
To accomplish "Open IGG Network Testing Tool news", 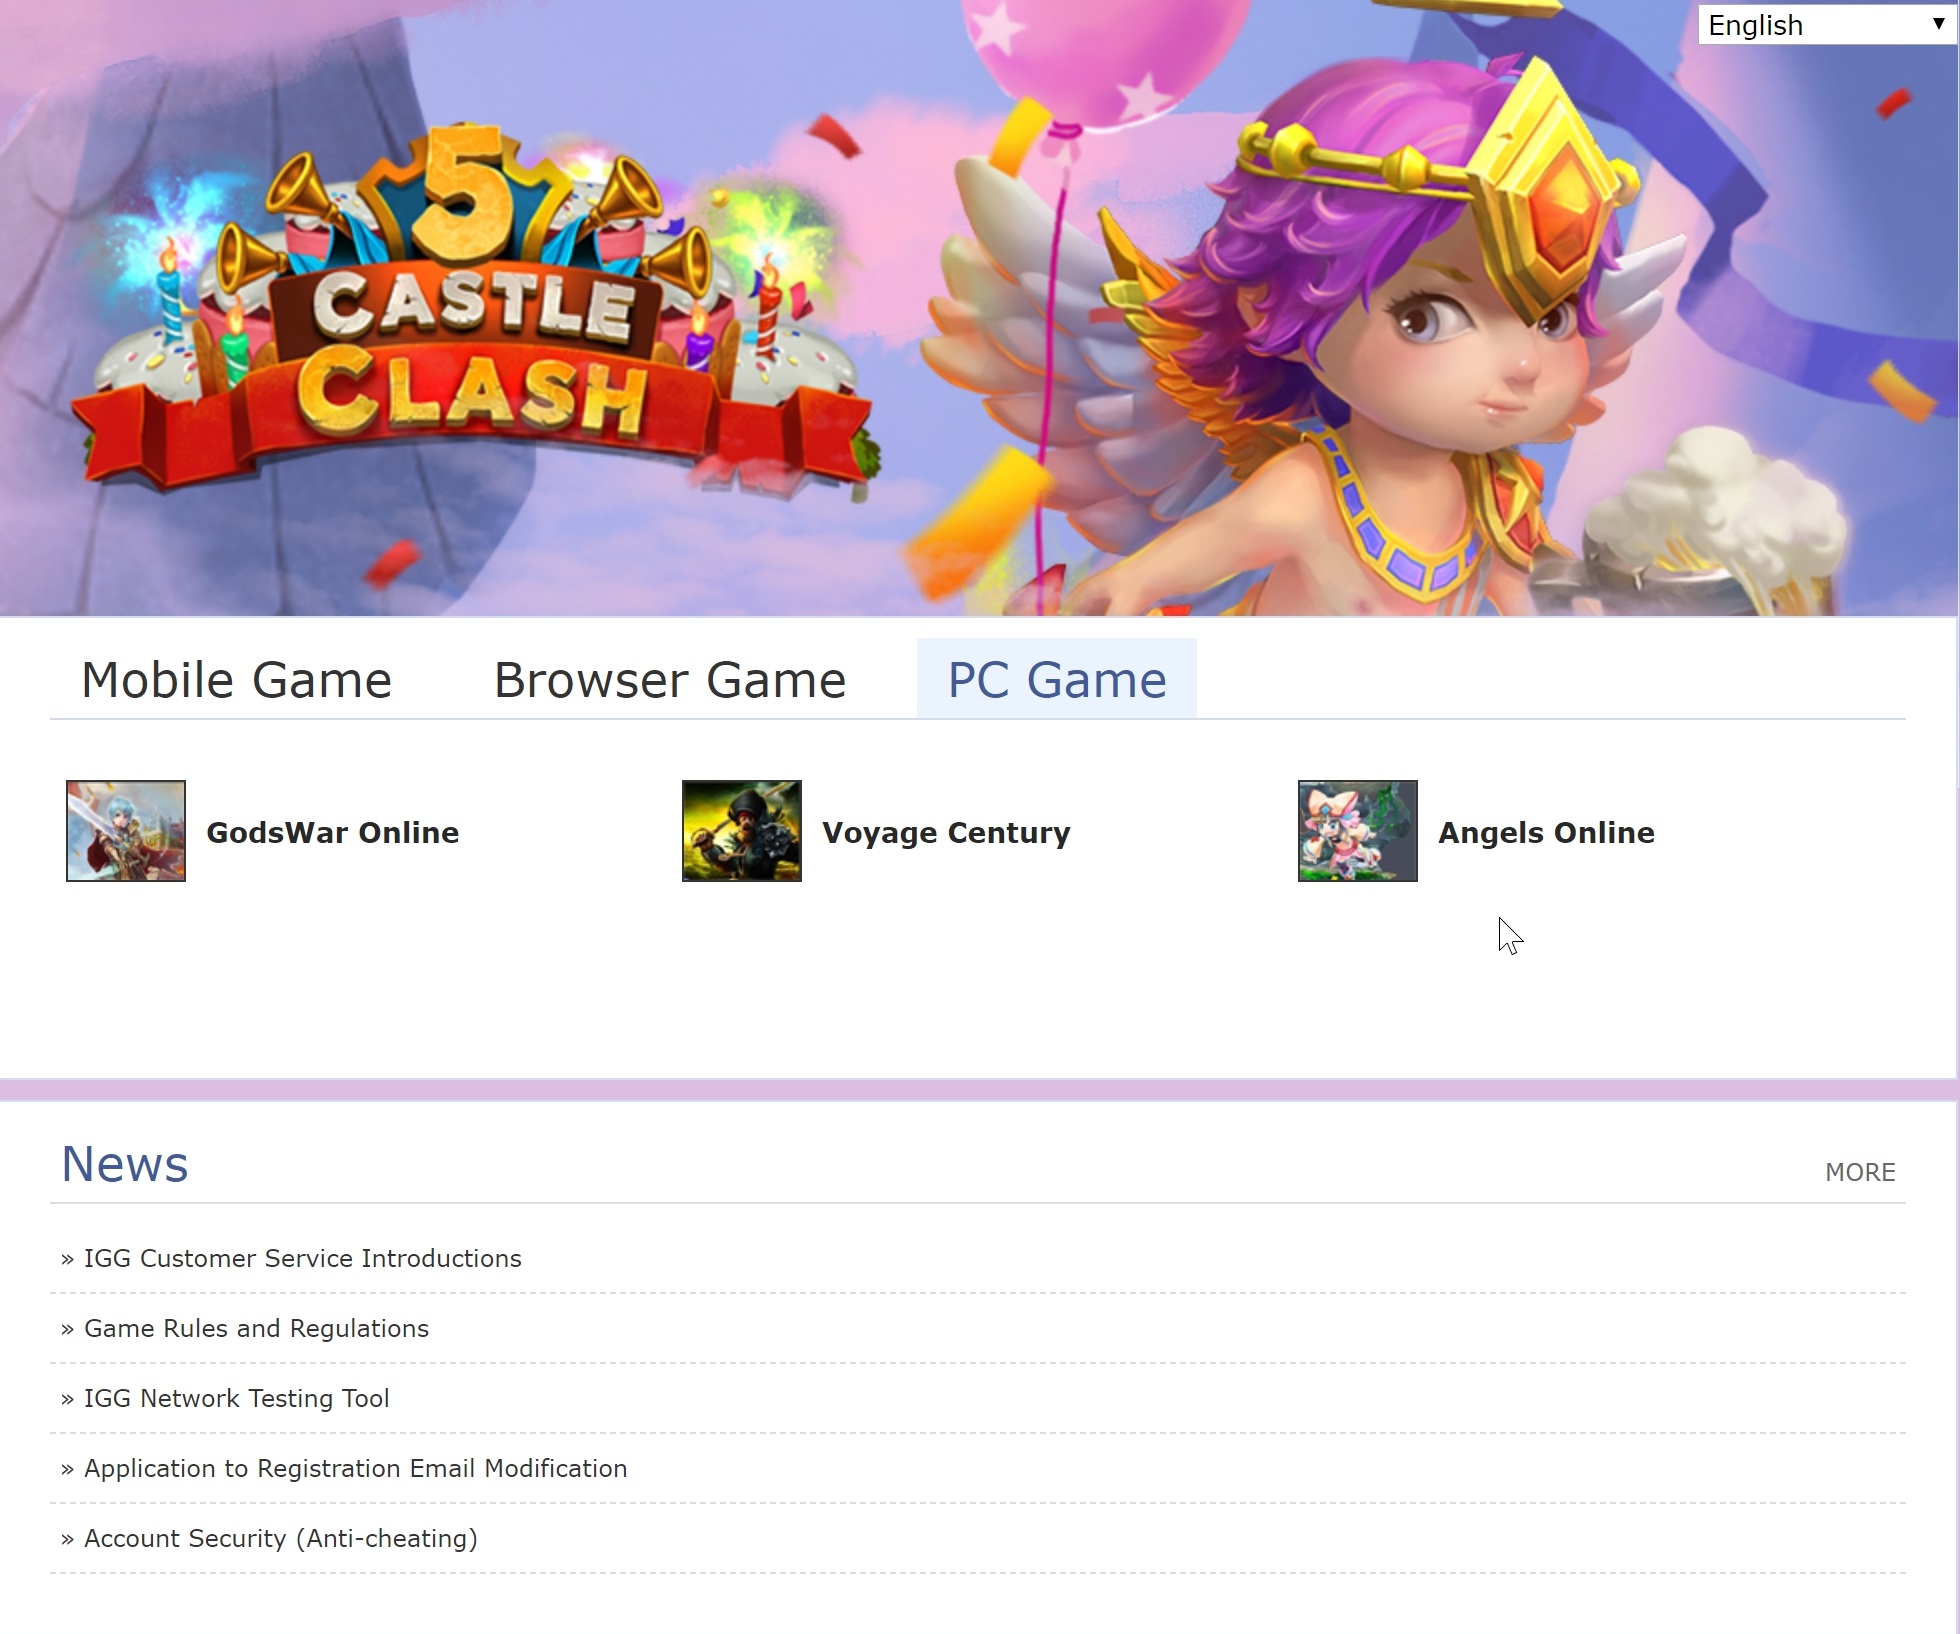I will pos(236,1398).
